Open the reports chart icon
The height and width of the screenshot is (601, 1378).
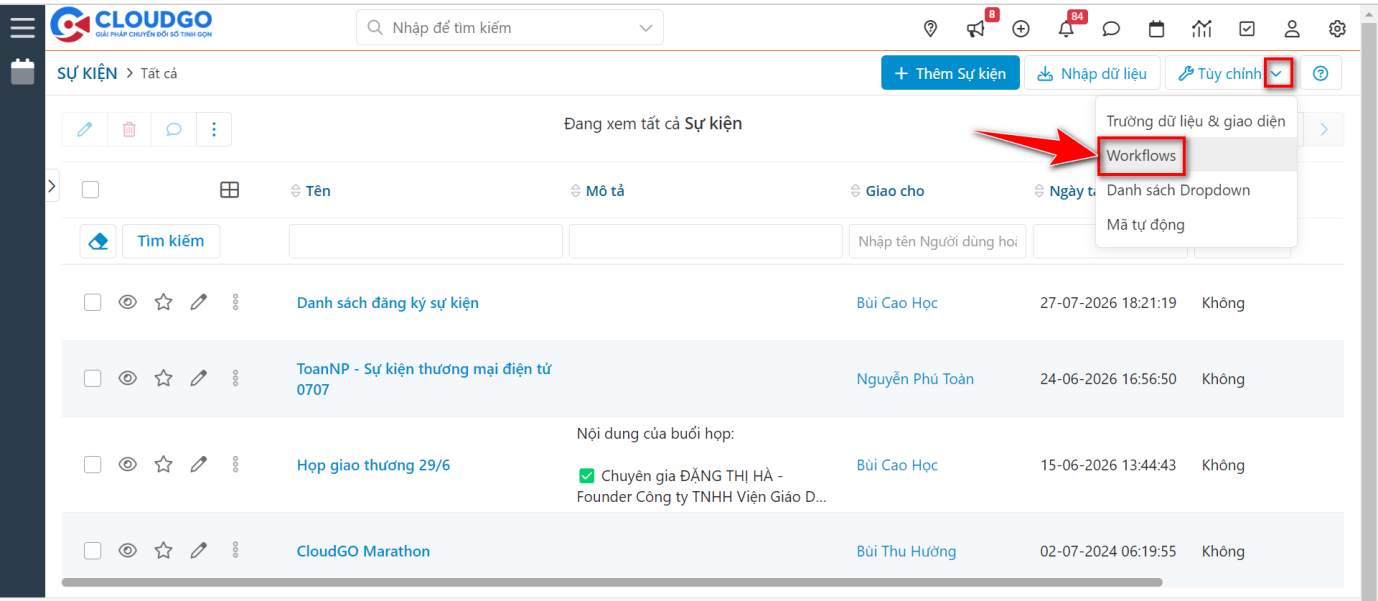tap(1201, 29)
